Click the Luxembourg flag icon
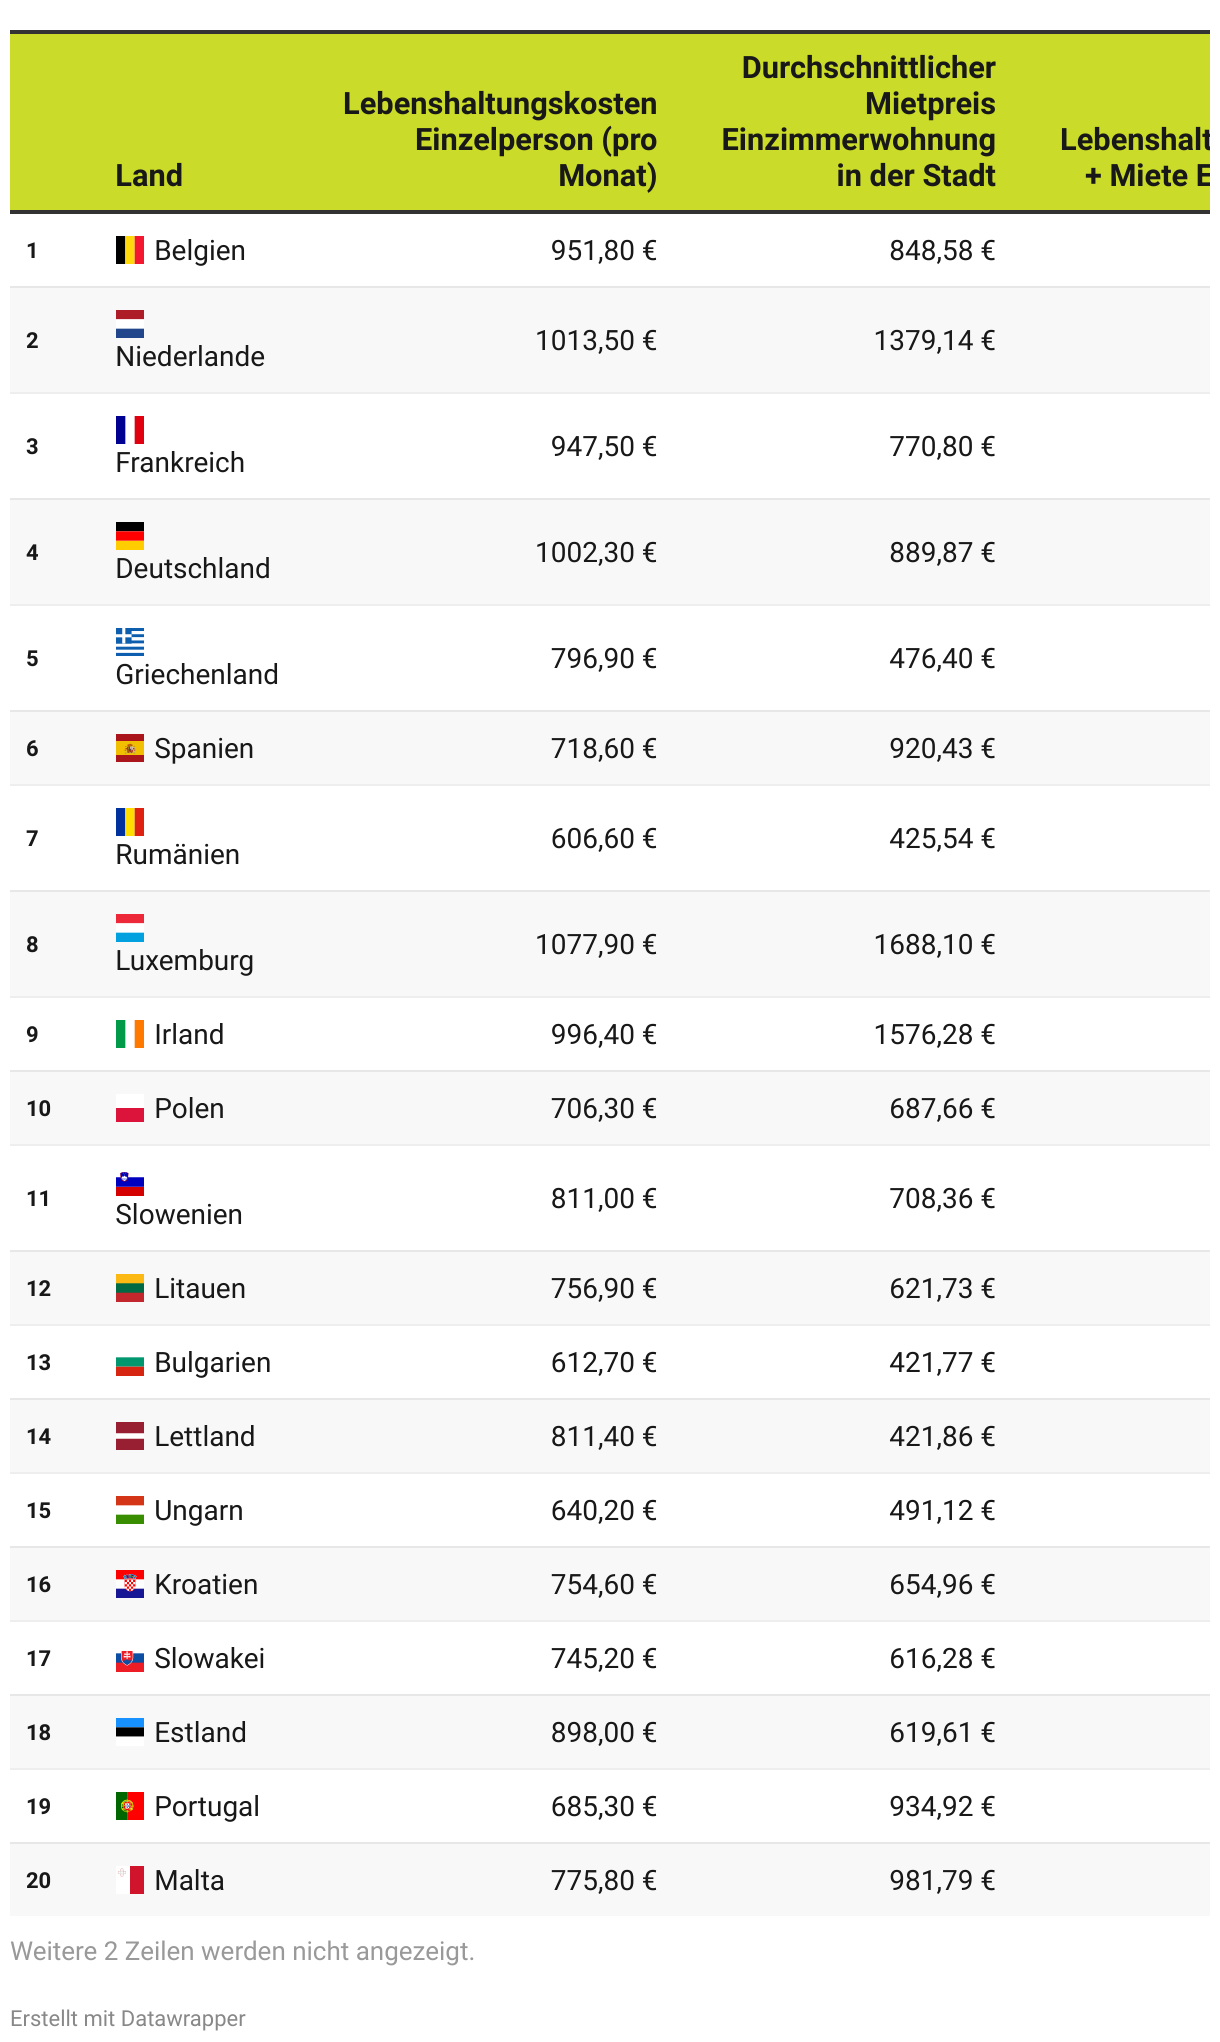Viewport: 1220px width, 2042px height. click(x=130, y=928)
